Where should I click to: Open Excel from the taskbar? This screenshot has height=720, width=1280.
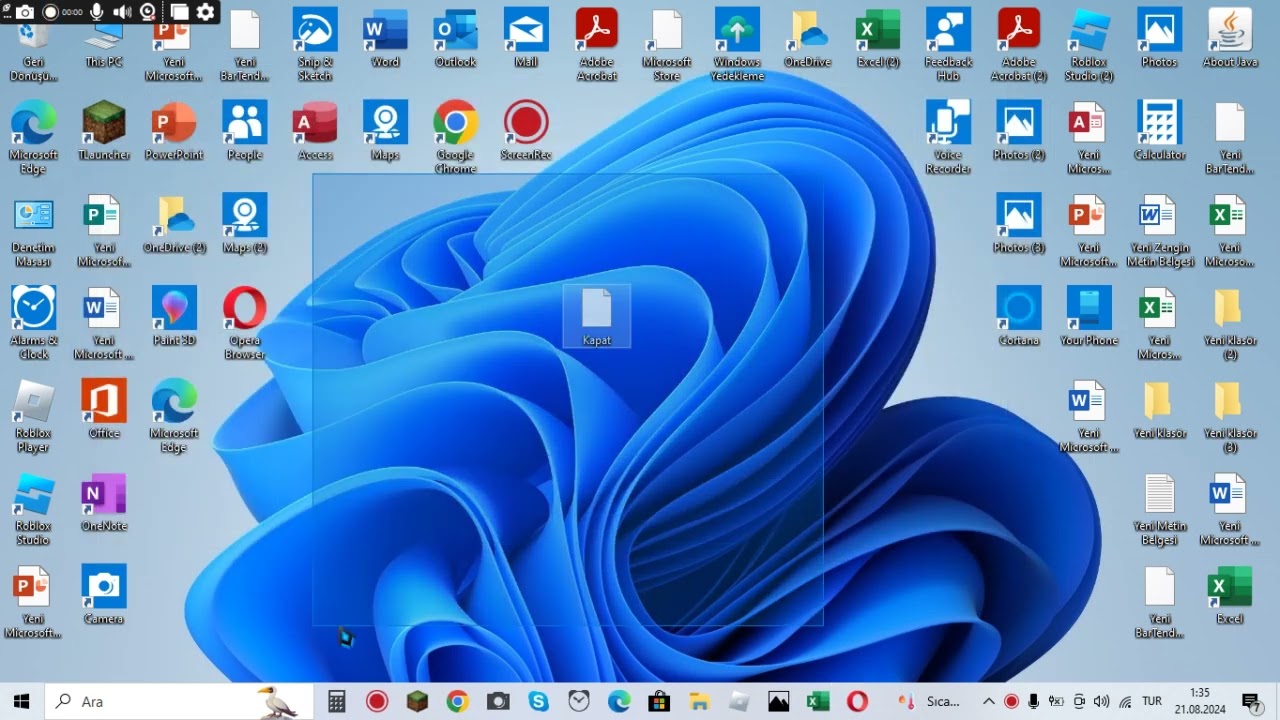(x=818, y=702)
